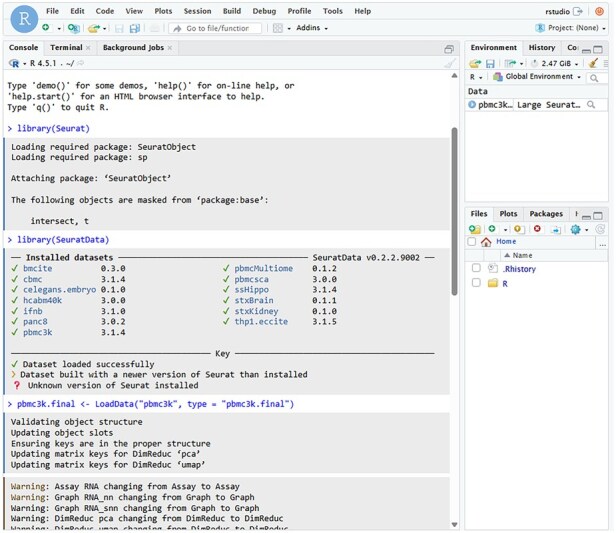616x533 pixels.
Task: Open the Project: (None) dropdown
Action: 571,28
